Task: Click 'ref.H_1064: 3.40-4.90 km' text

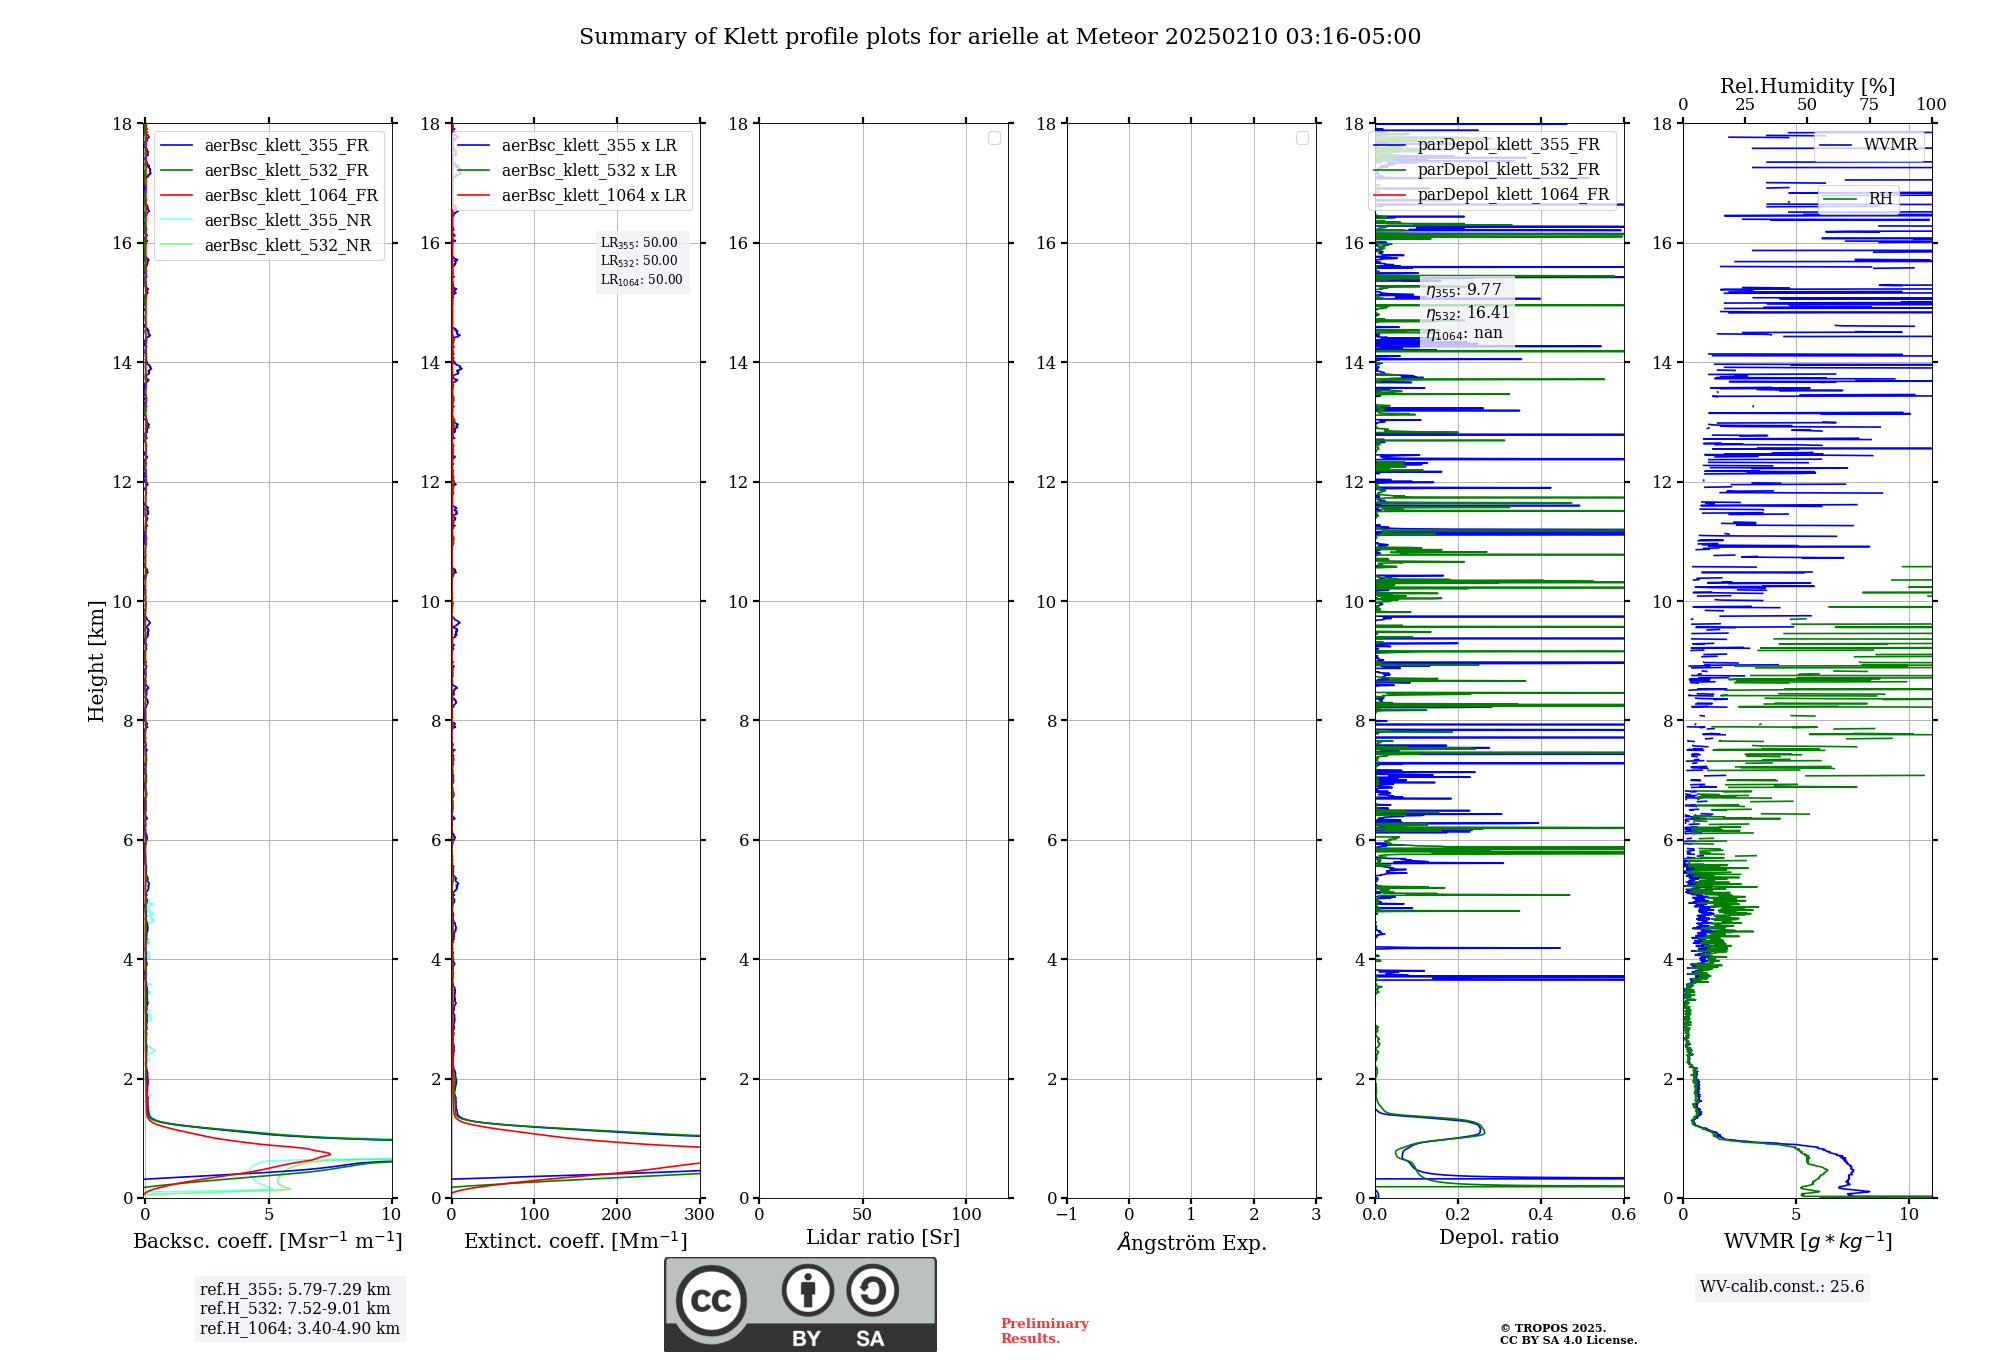Action: 300,1329
